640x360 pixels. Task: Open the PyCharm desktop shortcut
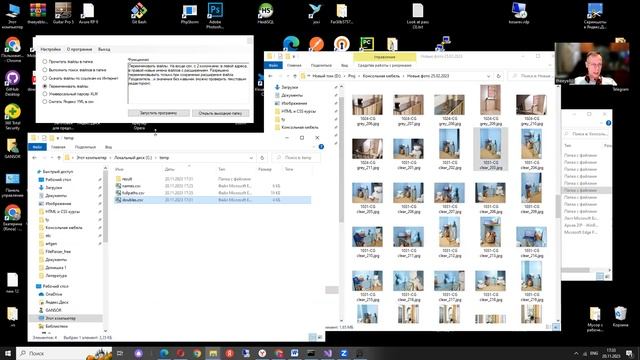pos(367,44)
